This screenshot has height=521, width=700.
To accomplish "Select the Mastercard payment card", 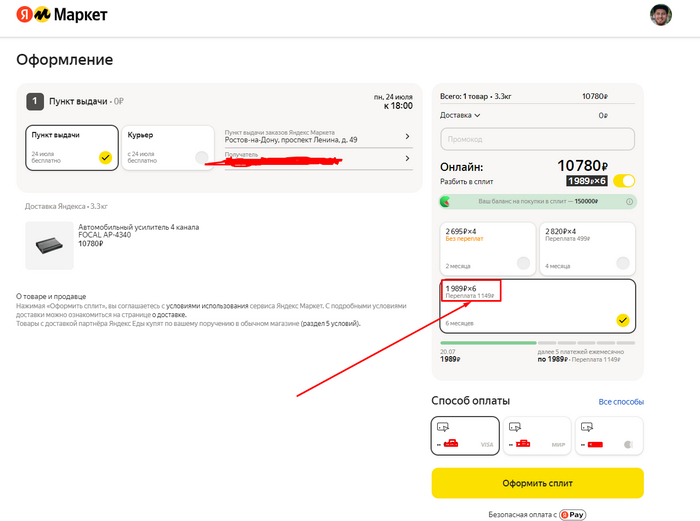I will pyautogui.click(x=608, y=435).
